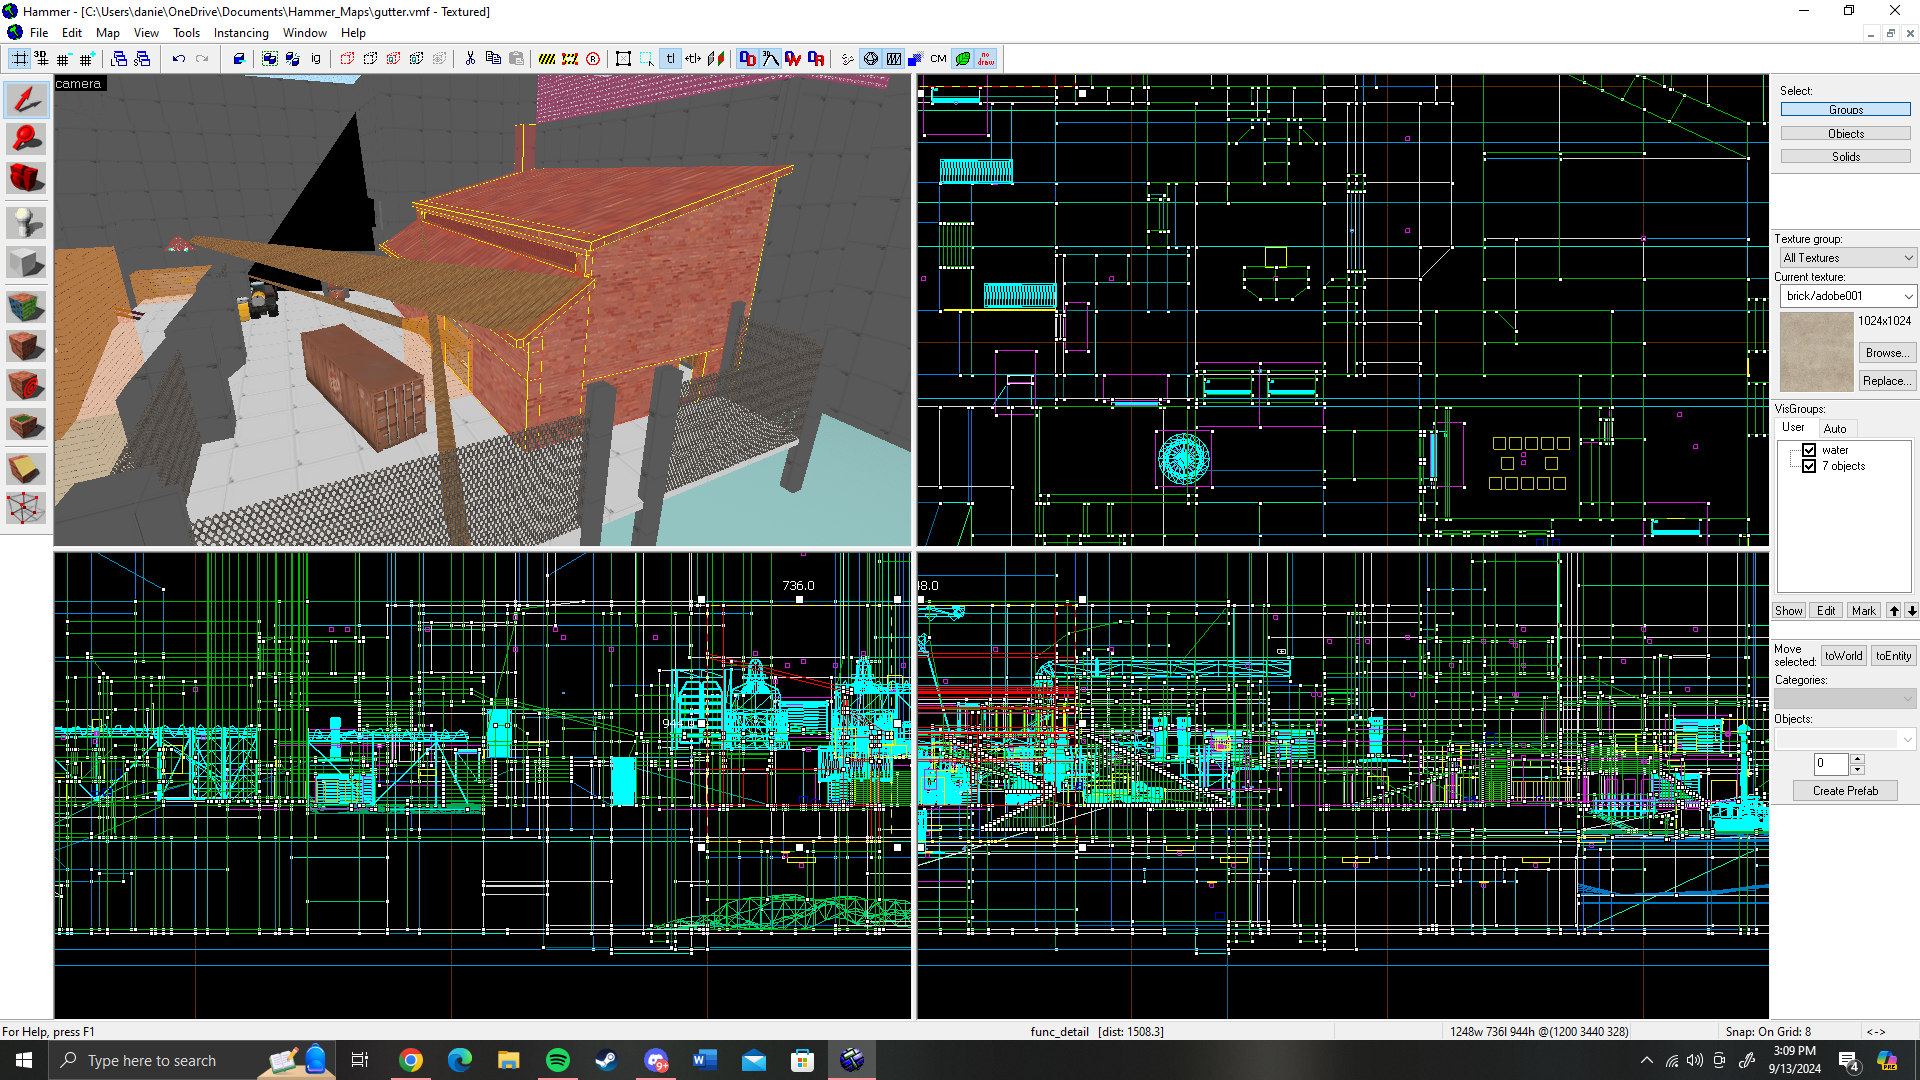The height and width of the screenshot is (1080, 1920).
Task: Decrease grid size in toolbar
Action: click(63, 59)
